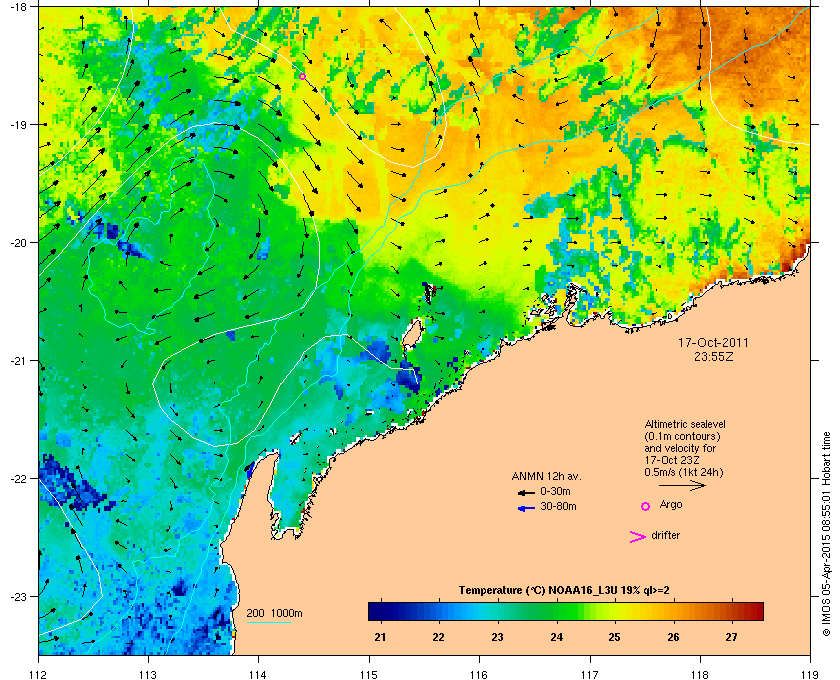Click the 'Argo' legend label

(671, 505)
